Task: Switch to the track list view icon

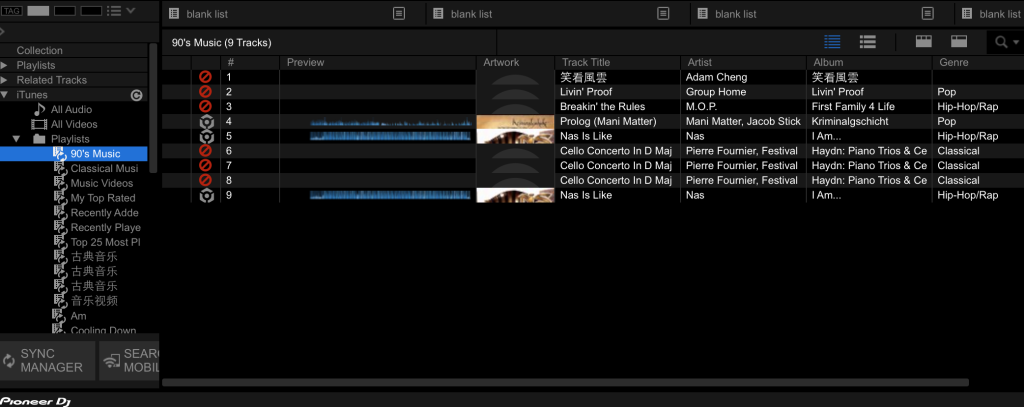Action: pos(832,42)
